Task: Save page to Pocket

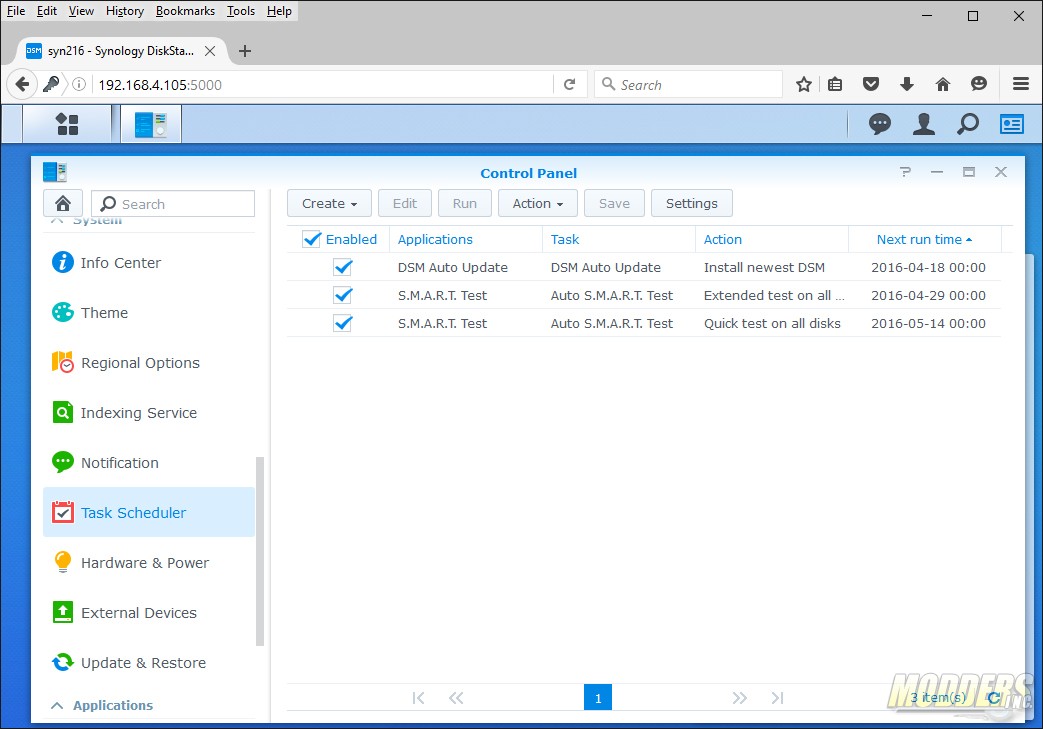Action: click(871, 84)
